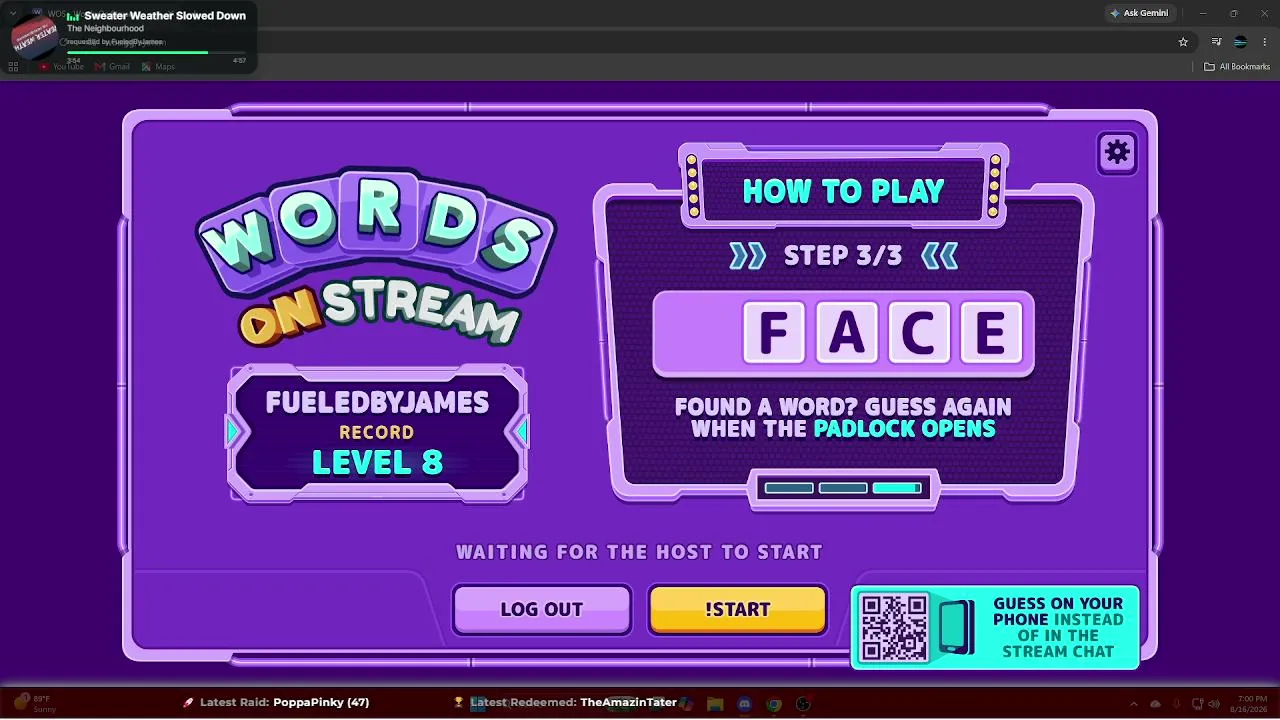Bookmark this page with the star icon

coord(1183,42)
